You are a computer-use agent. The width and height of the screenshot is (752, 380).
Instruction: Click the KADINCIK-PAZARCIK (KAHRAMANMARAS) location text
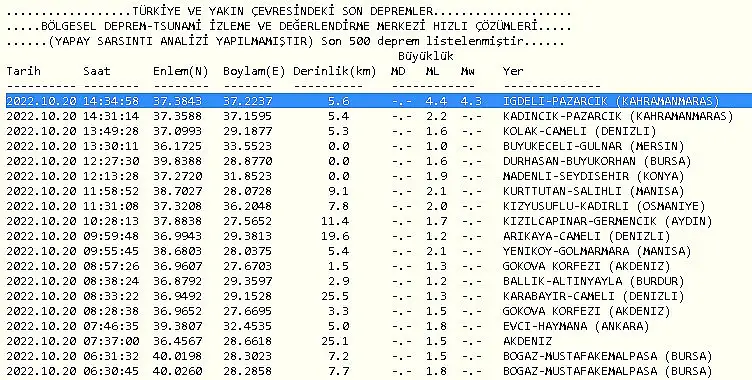[x=618, y=116]
